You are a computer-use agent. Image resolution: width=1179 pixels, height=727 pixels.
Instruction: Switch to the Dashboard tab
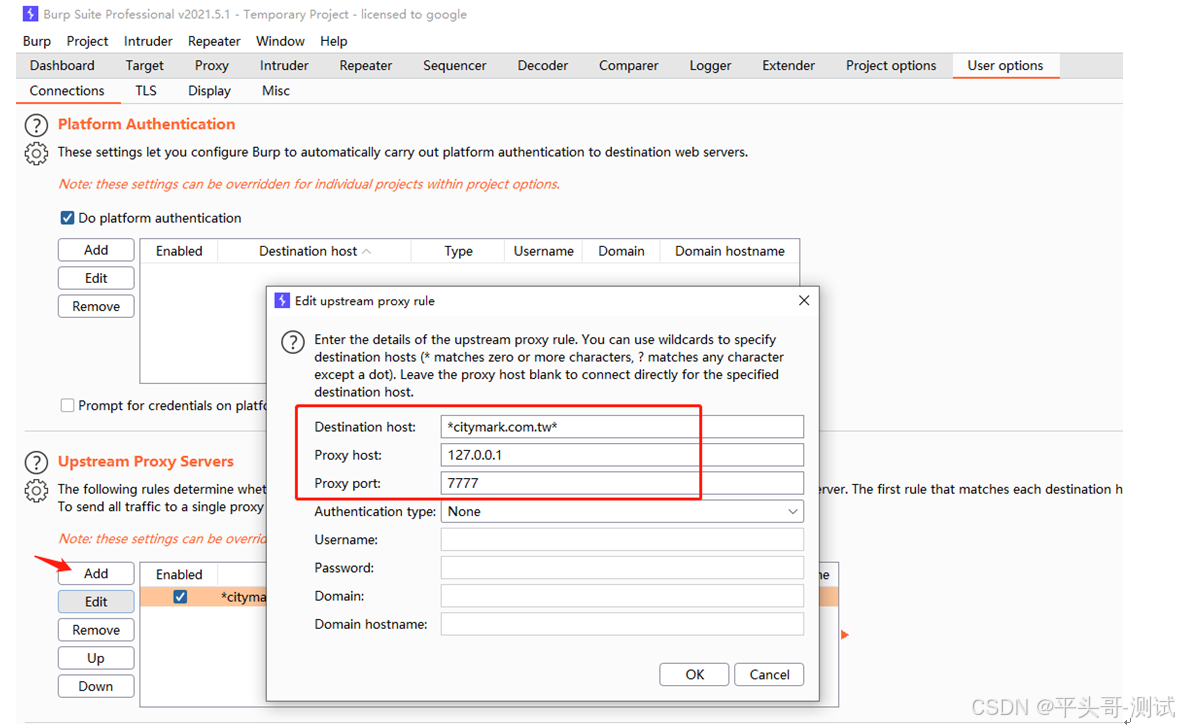(x=62, y=65)
